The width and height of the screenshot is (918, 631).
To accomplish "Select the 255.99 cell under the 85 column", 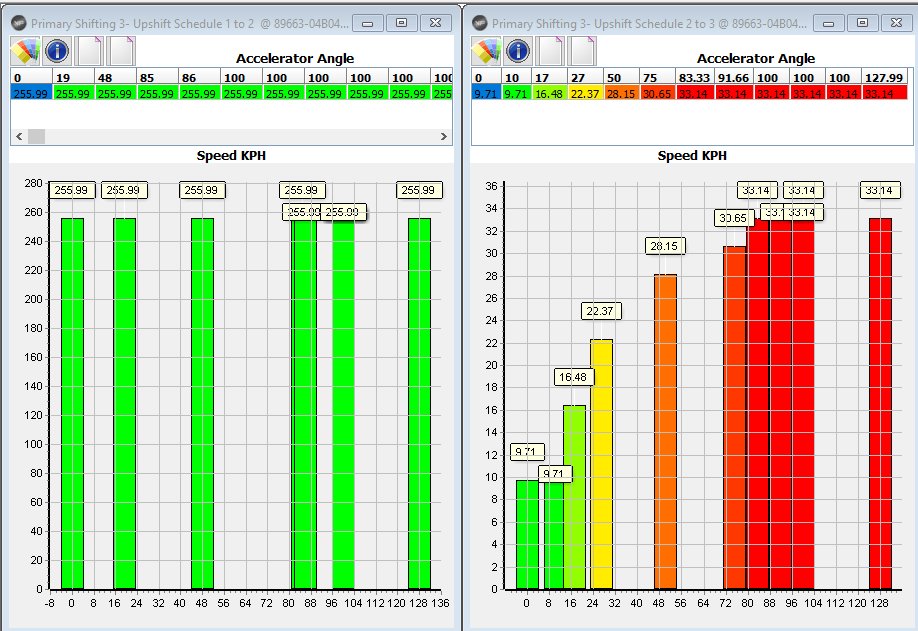I will (x=157, y=93).
